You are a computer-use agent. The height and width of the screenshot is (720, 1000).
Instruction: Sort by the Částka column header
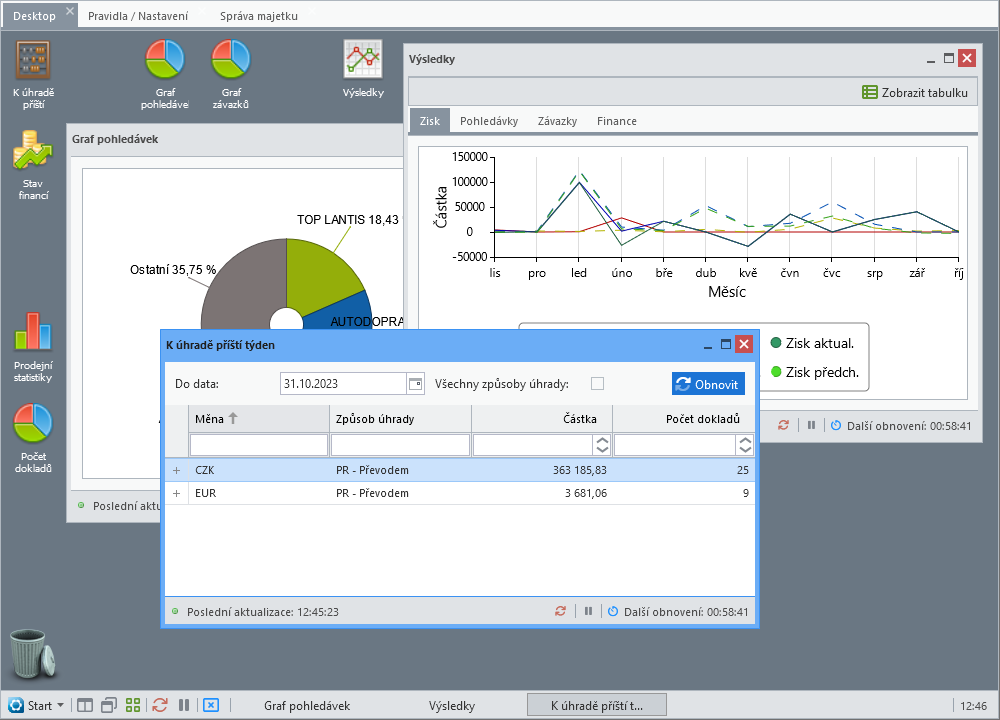point(542,418)
